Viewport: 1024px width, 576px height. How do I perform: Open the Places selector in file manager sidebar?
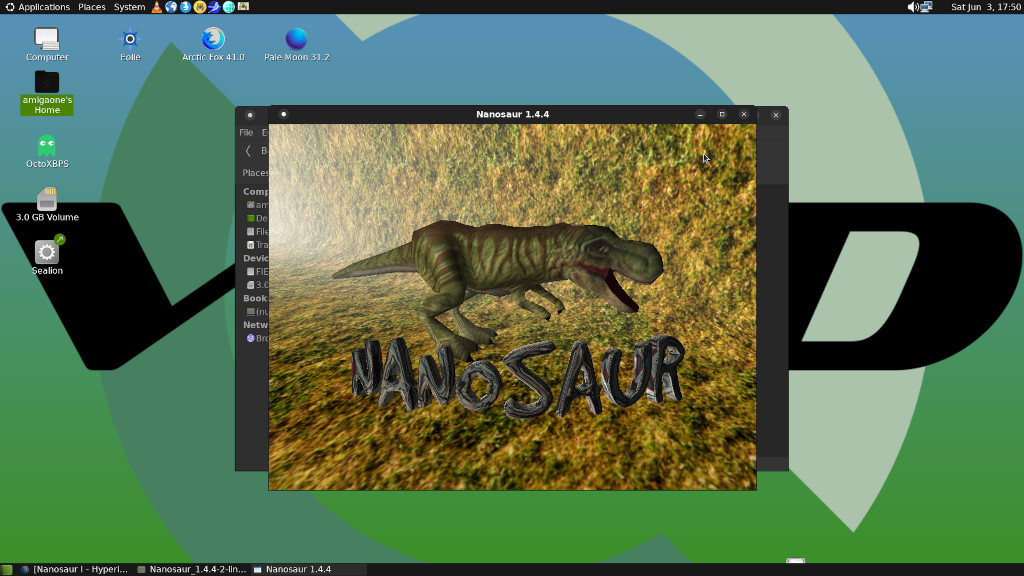point(255,173)
